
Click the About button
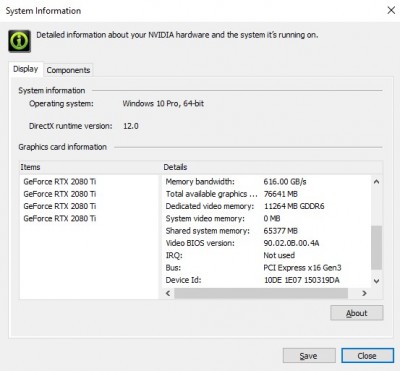pos(357,313)
